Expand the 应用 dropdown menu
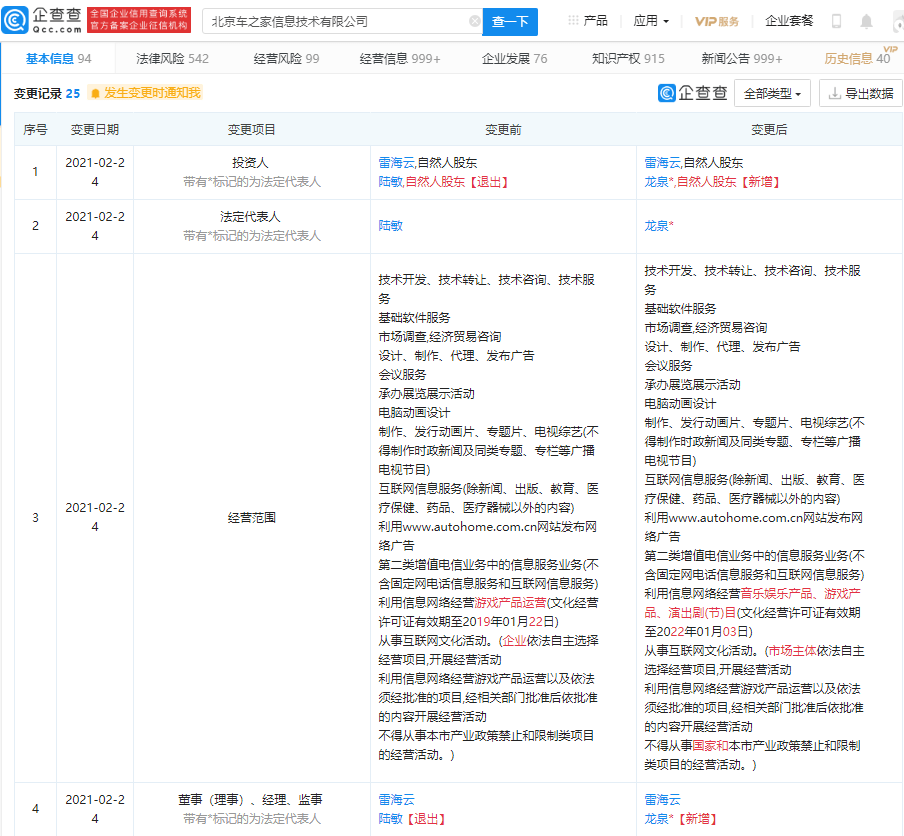 coord(651,21)
